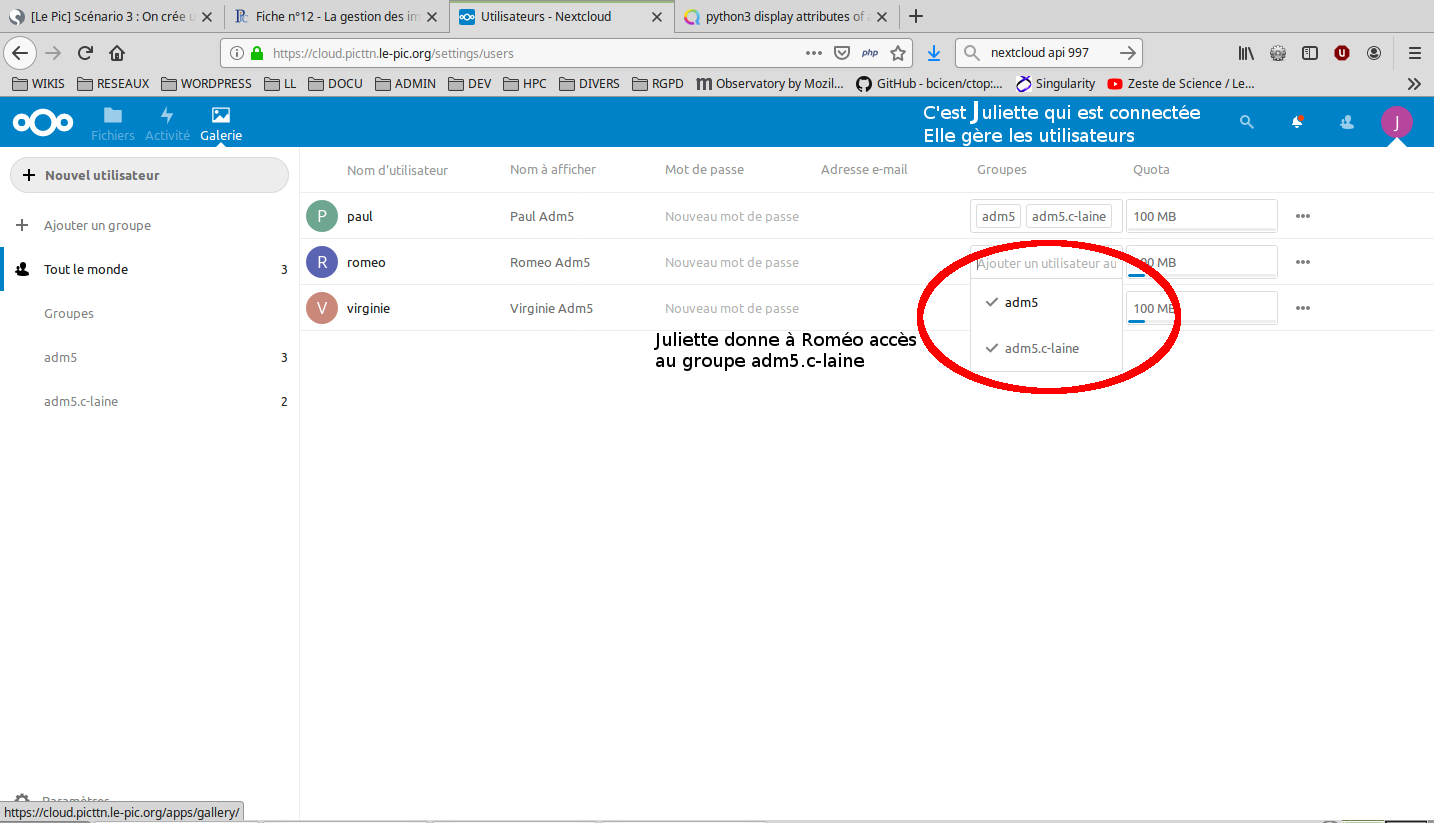The width and height of the screenshot is (1434, 823).
Task: Open the Firefox downloads arrow
Action: point(934,53)
